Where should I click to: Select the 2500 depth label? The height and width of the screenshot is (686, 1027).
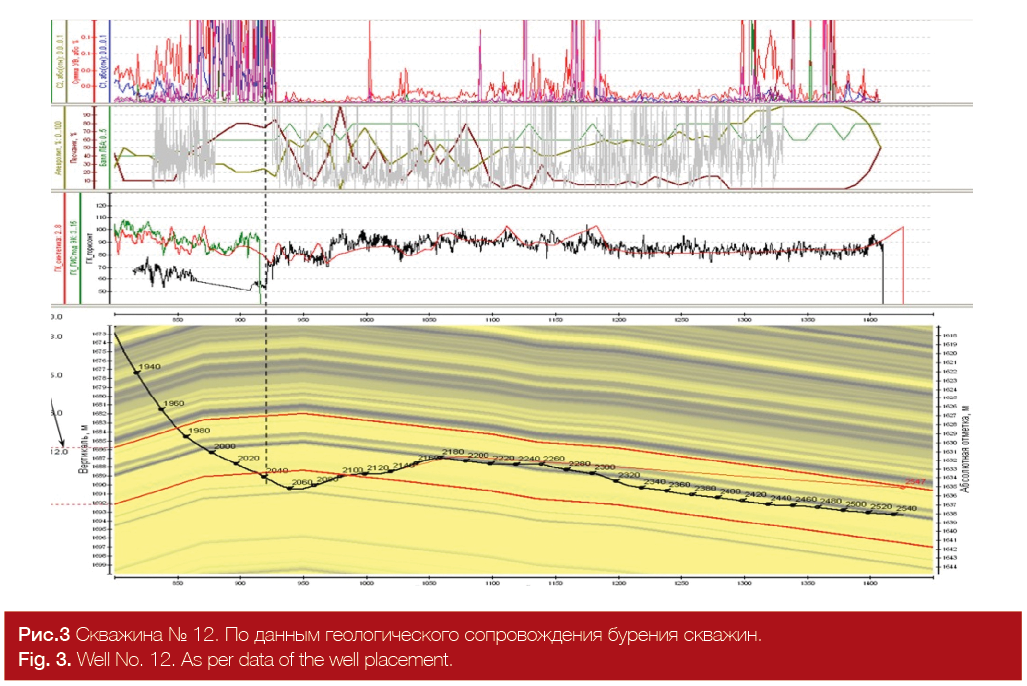[x=857, y=504]
